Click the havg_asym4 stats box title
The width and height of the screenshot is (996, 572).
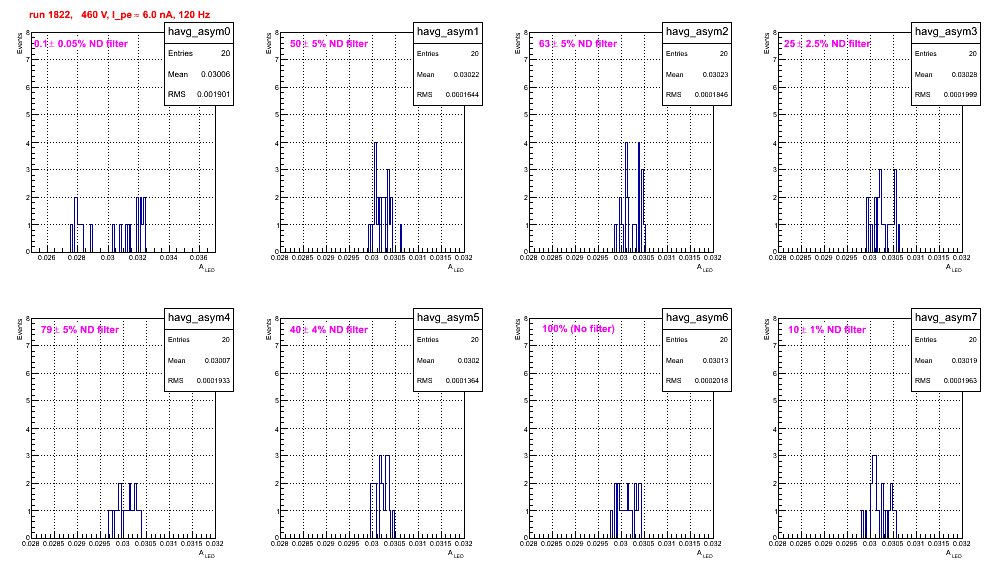[x=199, y=318]
